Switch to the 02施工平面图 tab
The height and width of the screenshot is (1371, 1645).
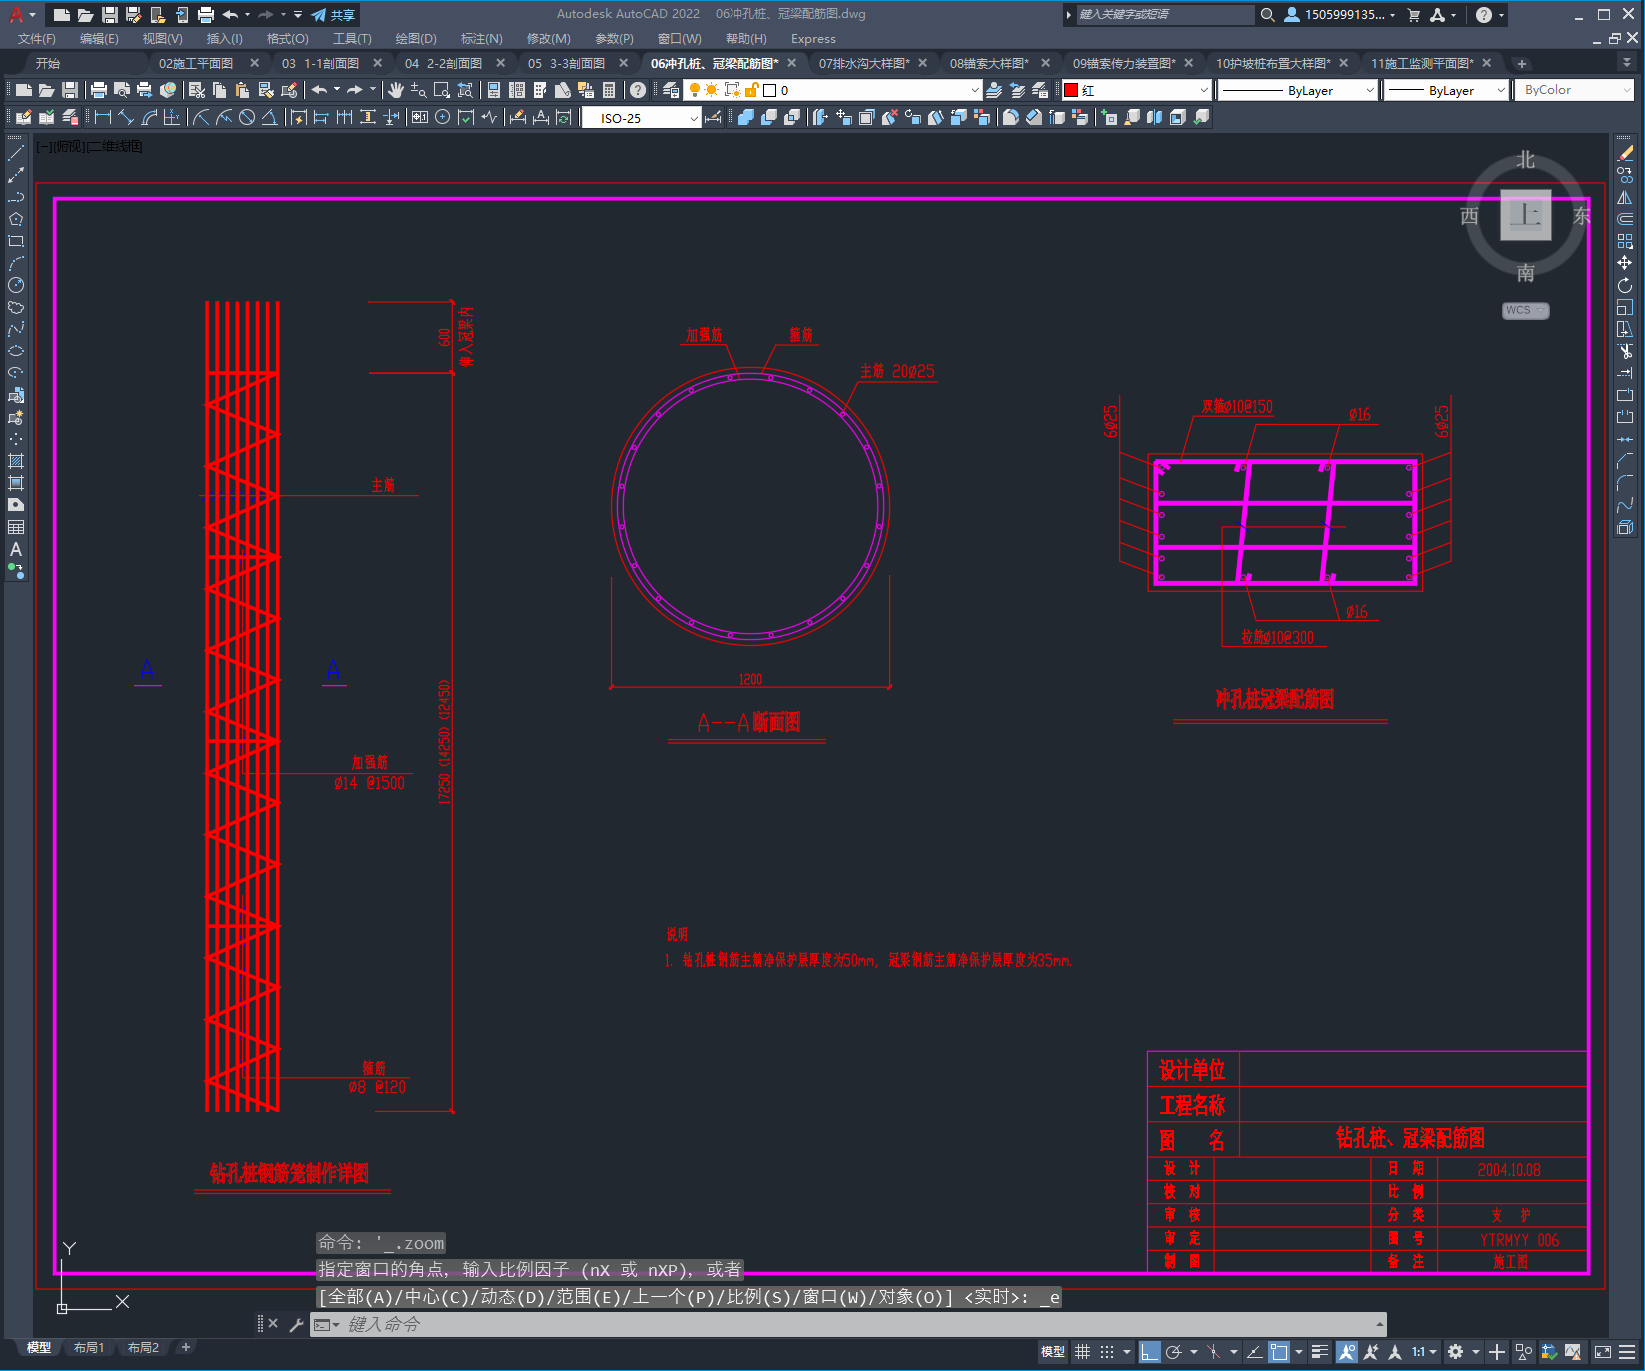pyautogui.click(x=196, y=63)
